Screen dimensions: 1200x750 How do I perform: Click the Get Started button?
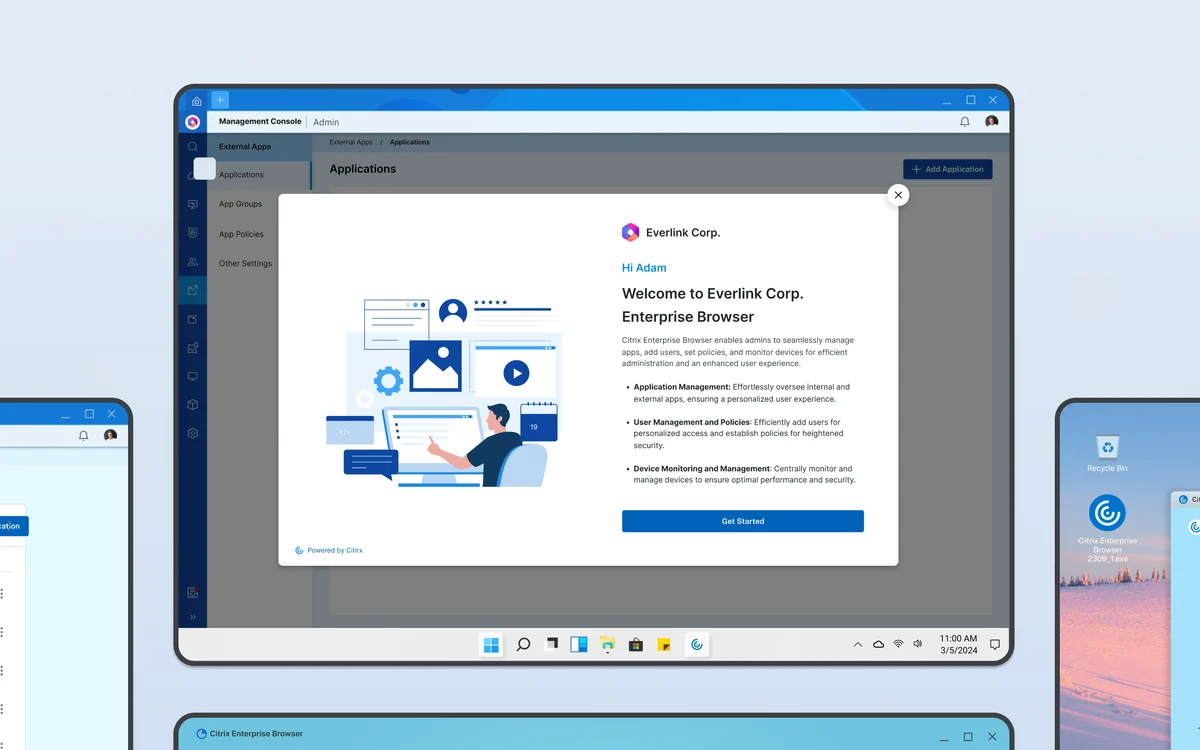(x=743, y=521)
